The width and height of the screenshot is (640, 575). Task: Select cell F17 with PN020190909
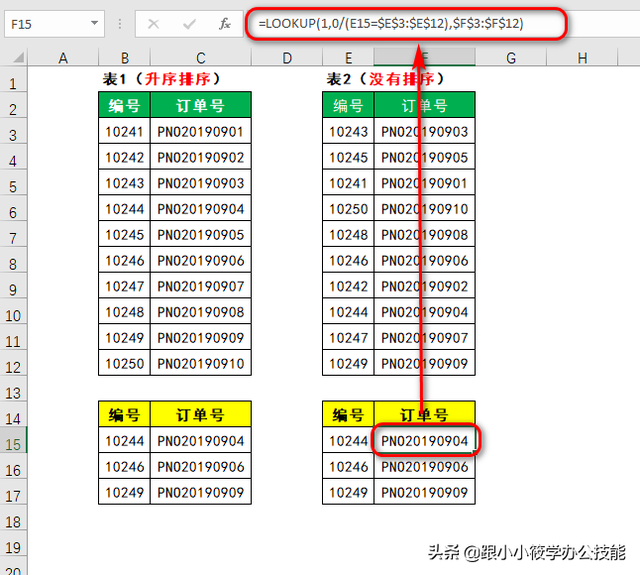coord(424,492)
